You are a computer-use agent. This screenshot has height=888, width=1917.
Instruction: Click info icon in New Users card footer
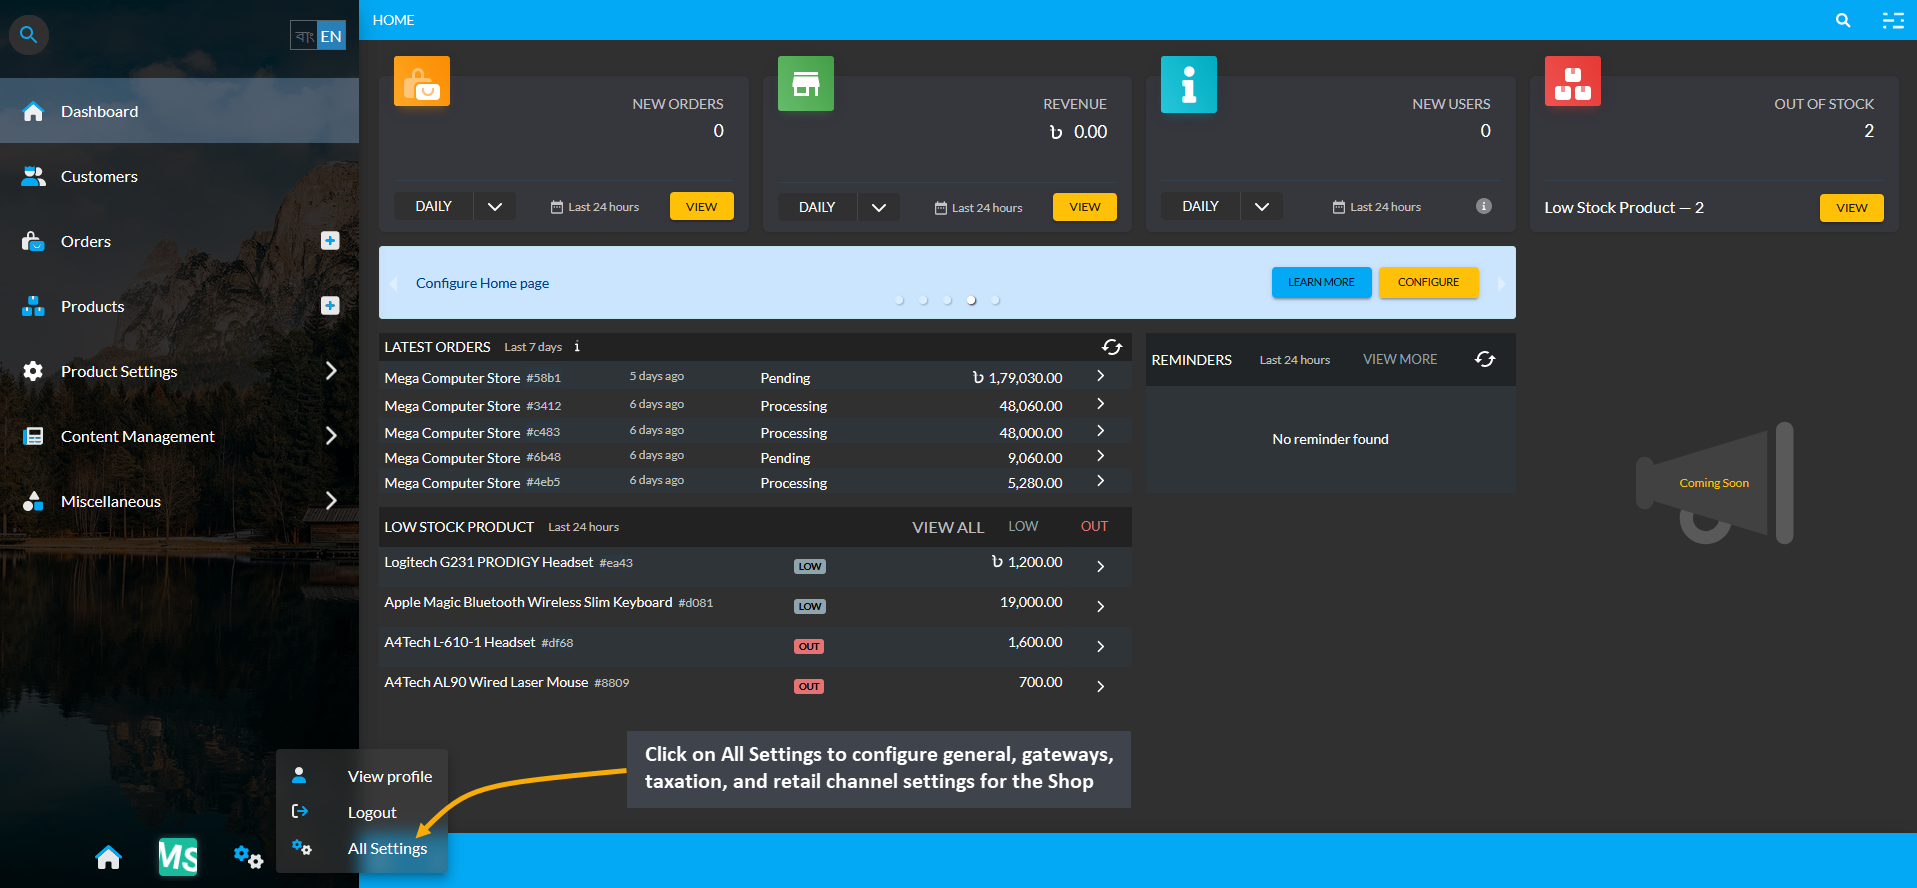1484,206
